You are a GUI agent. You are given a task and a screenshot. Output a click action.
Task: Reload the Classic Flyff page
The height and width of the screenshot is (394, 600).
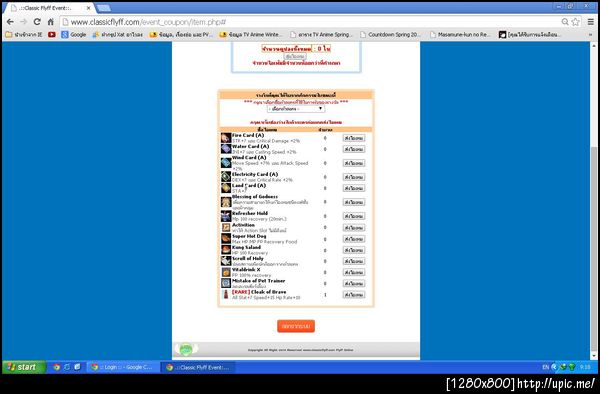(37, 22)
